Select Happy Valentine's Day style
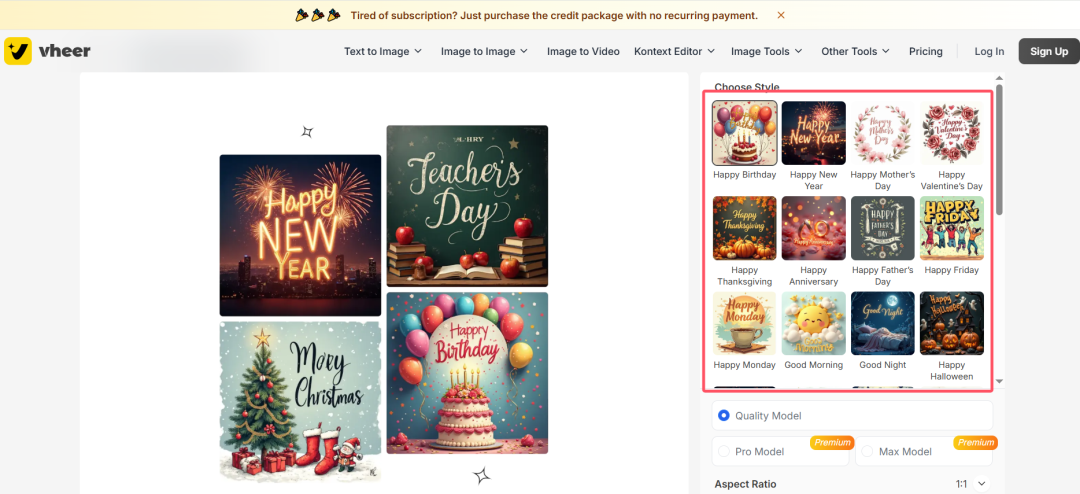Image resolution: width=1080 pixels, height=494 pixels. pos(952,133)
